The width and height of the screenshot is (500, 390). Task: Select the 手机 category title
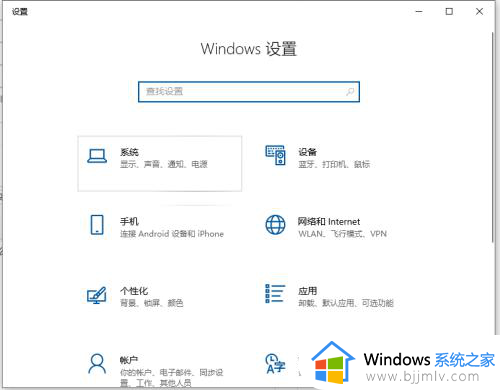click(x=129, y=221)
